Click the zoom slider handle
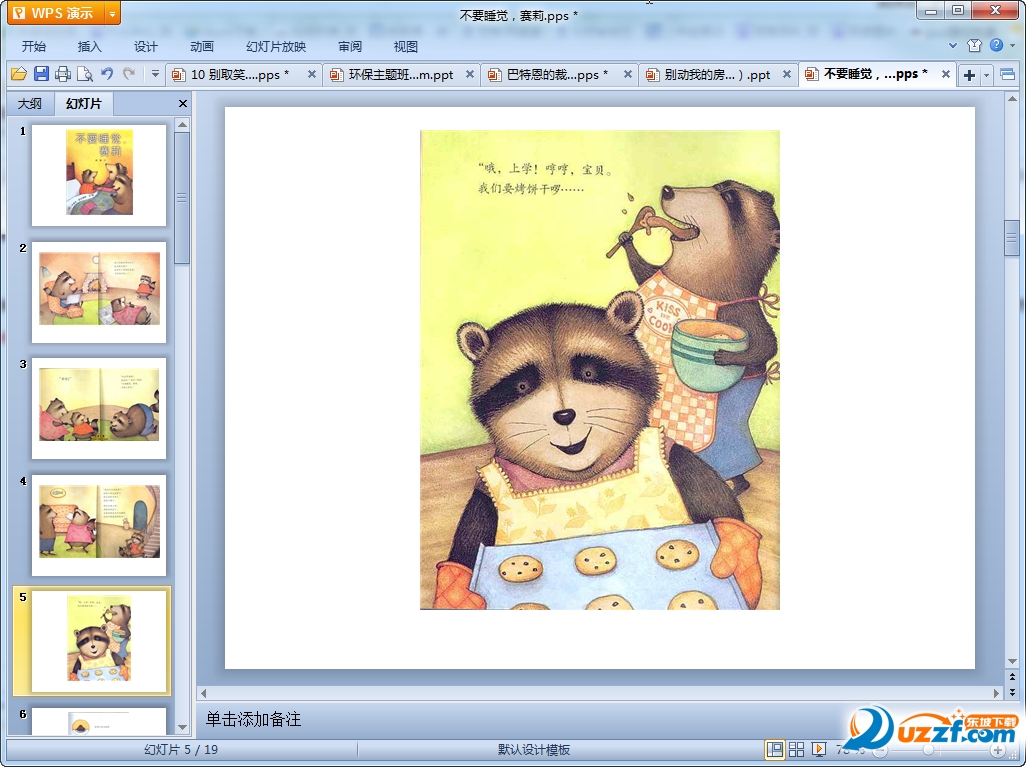 928,750
